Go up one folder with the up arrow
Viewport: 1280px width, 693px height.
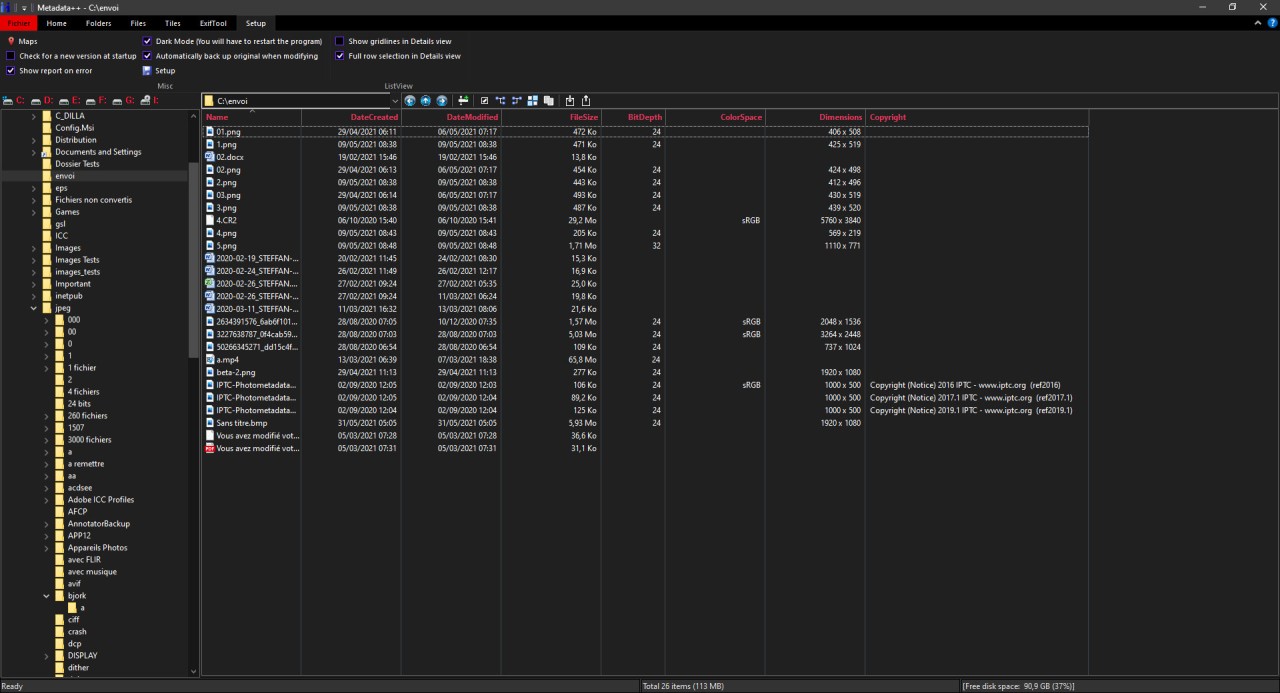point(426,101)
